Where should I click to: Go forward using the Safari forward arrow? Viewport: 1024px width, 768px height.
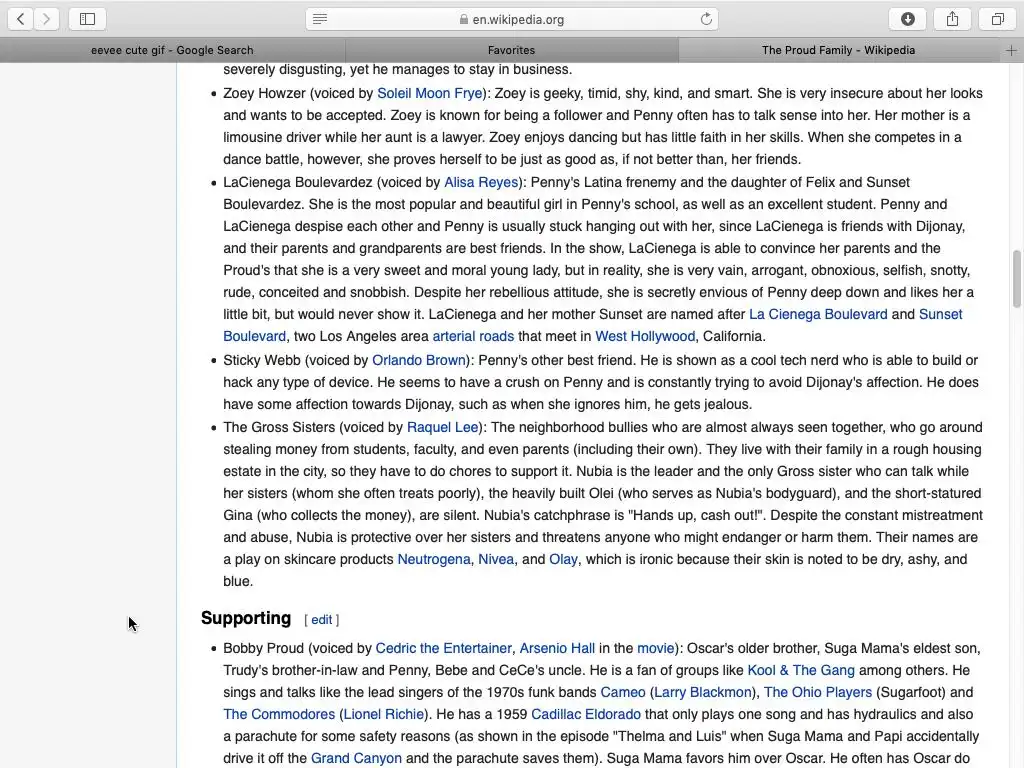click(46, 19)
